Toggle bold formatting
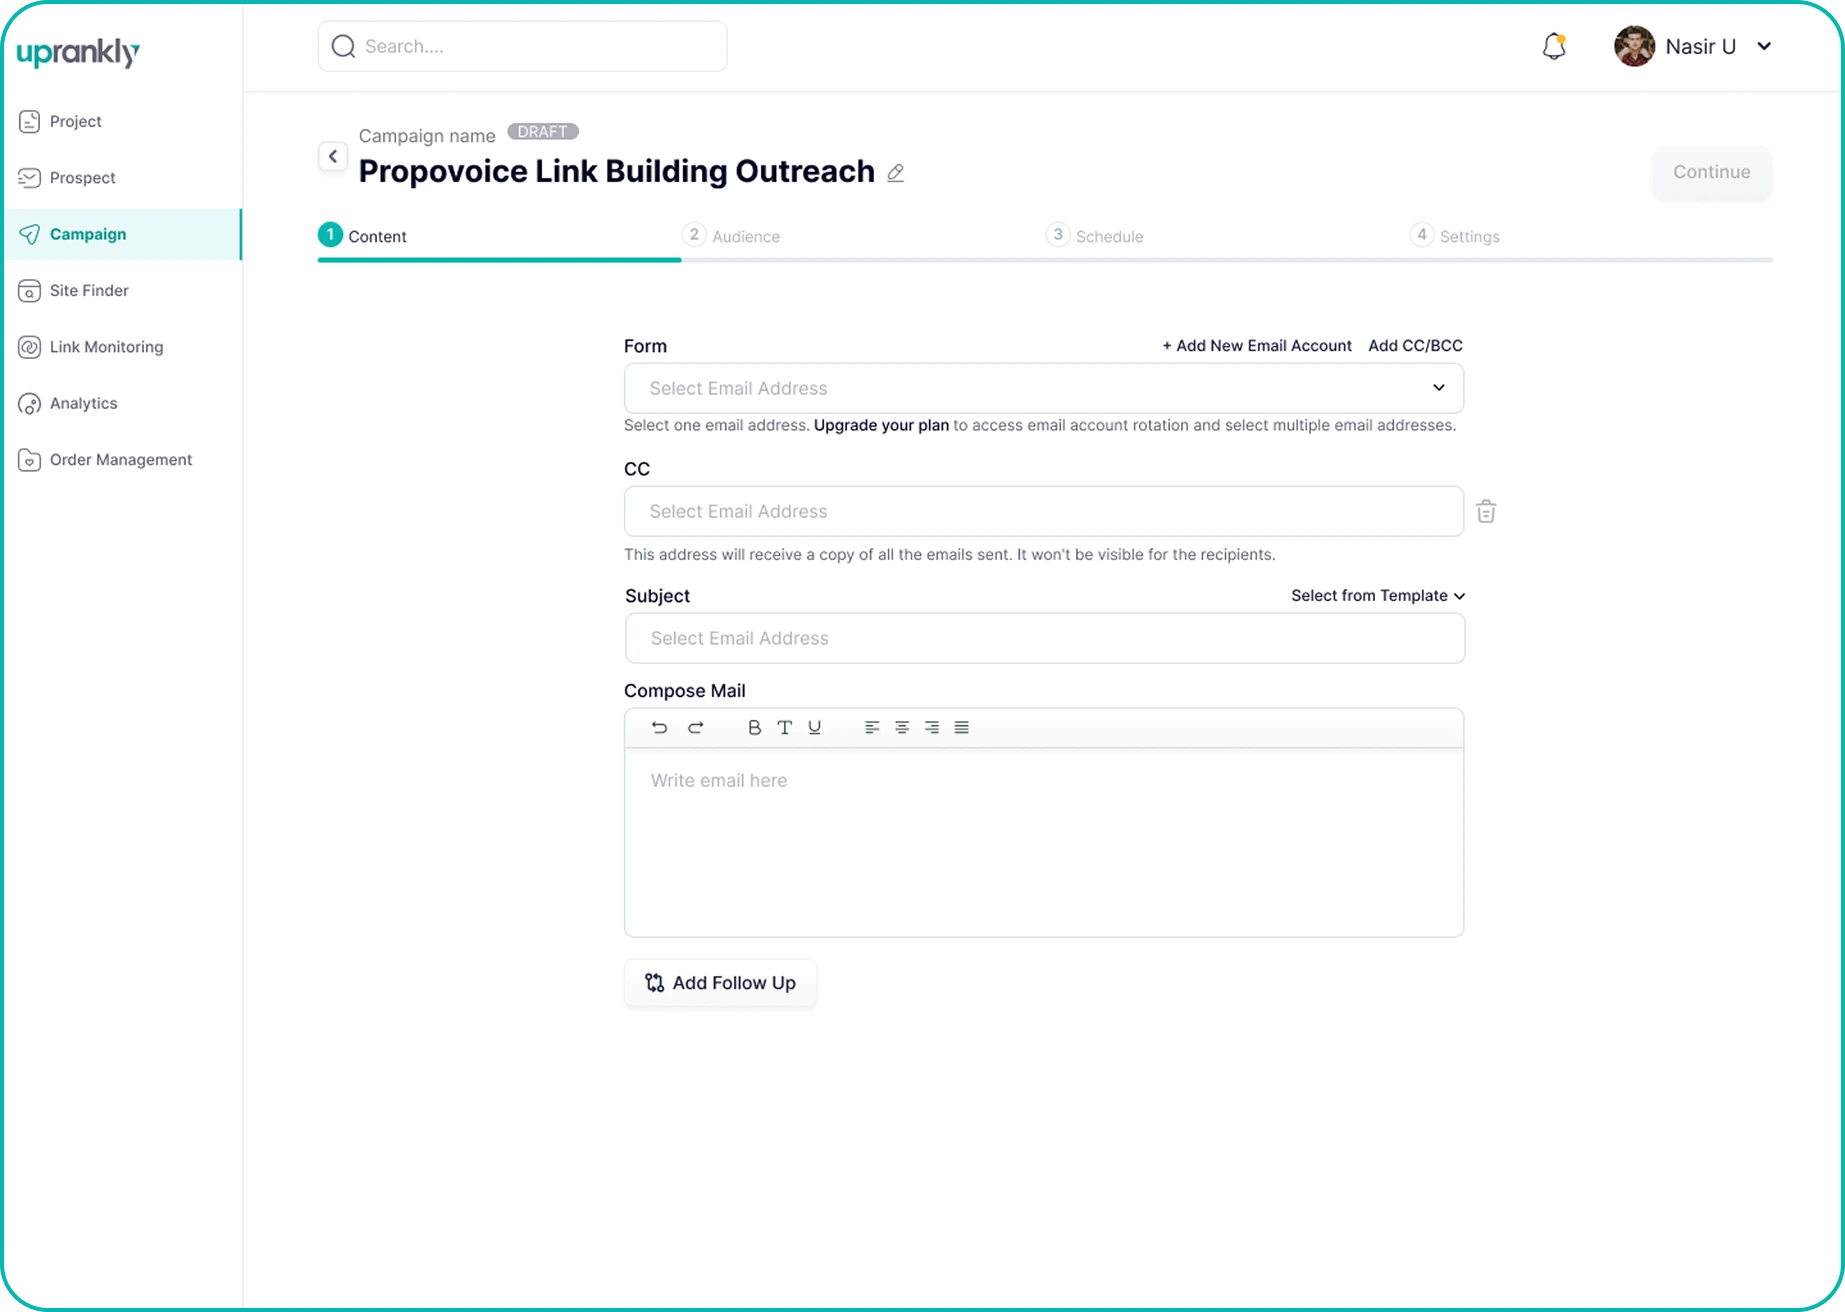 coord(755,727)
